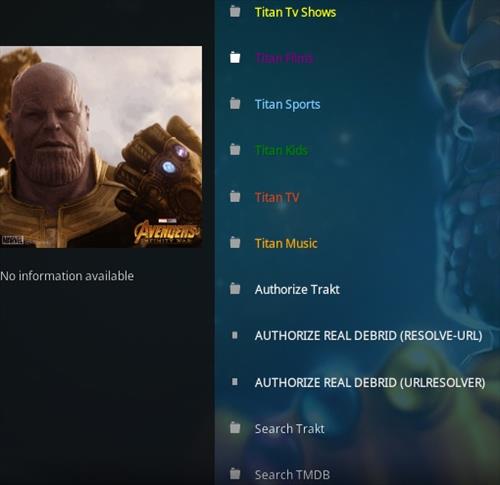The width and height of the screenshot is (500, 485).
Task: Select the Titan Music folder icon
Action: pyautogui.click(x=235, y=242)
